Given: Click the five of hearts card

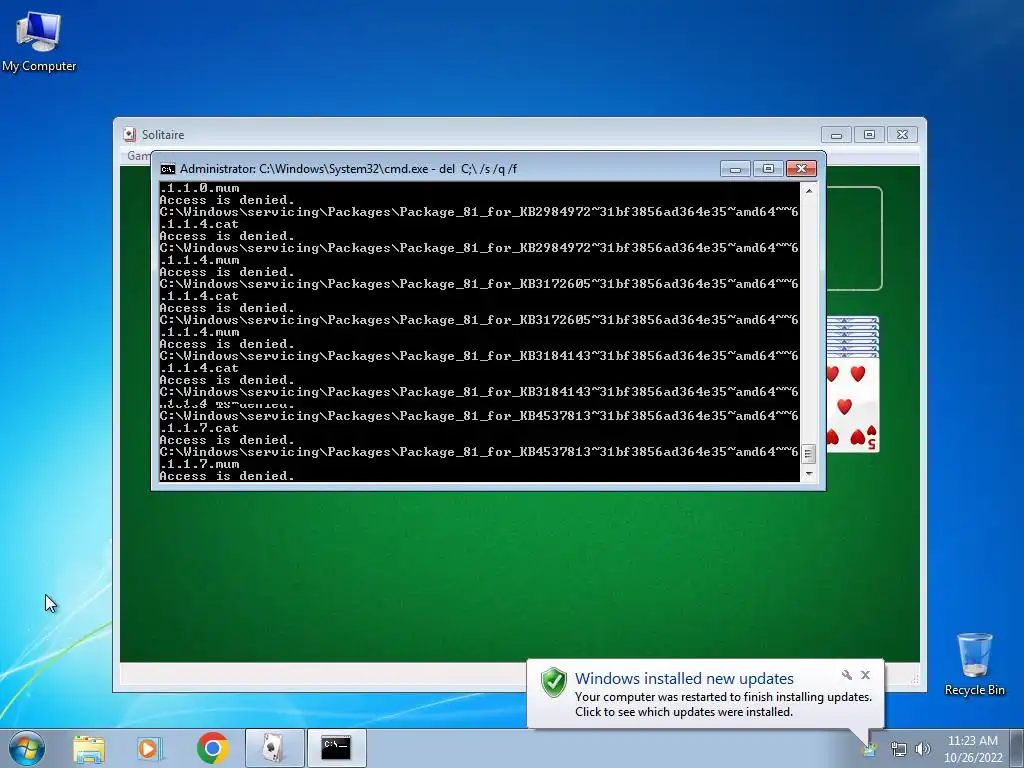Looking at the screenshot, I should [852, 404].
